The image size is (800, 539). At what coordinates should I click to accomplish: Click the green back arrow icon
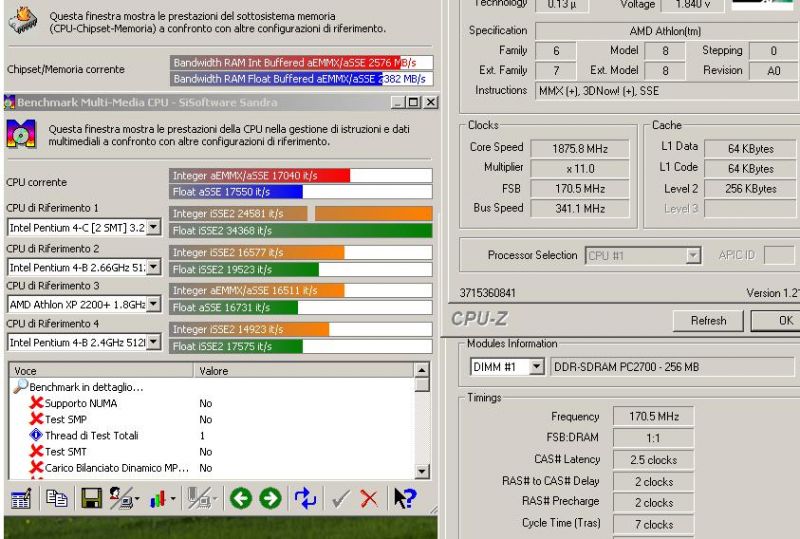(241, 498)
